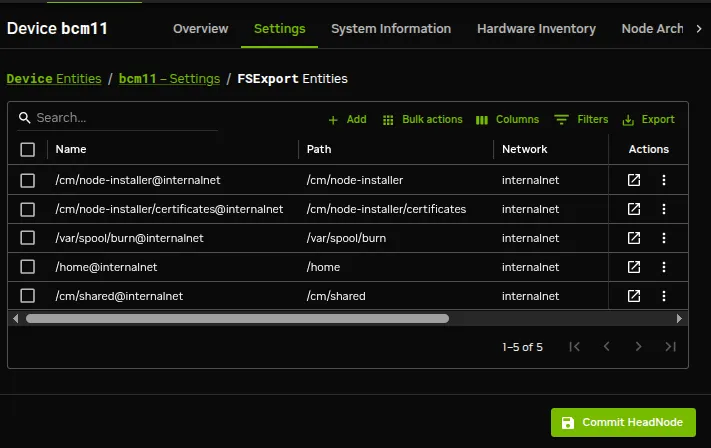
Task: Click the search magnifier icon
Action: pos(24,118)
